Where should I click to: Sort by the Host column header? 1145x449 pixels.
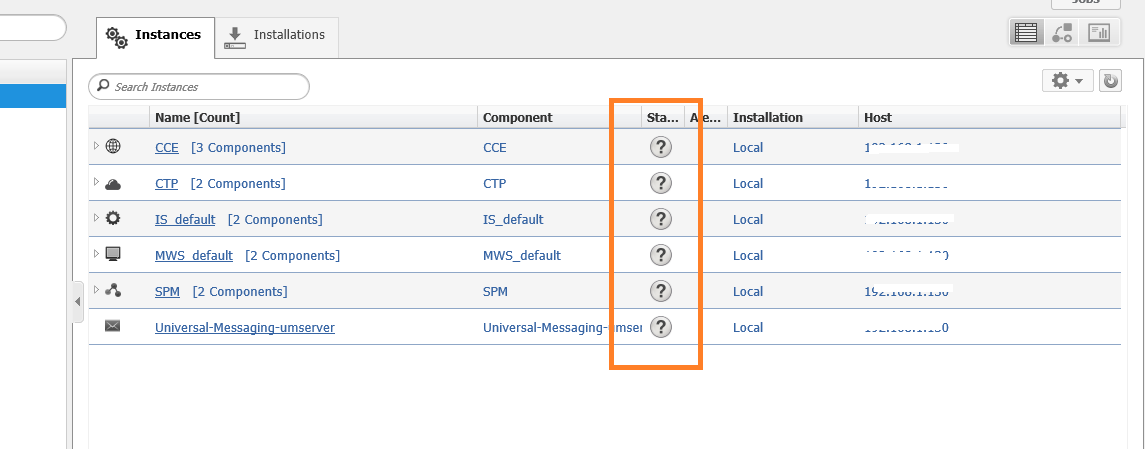point(989,118)
